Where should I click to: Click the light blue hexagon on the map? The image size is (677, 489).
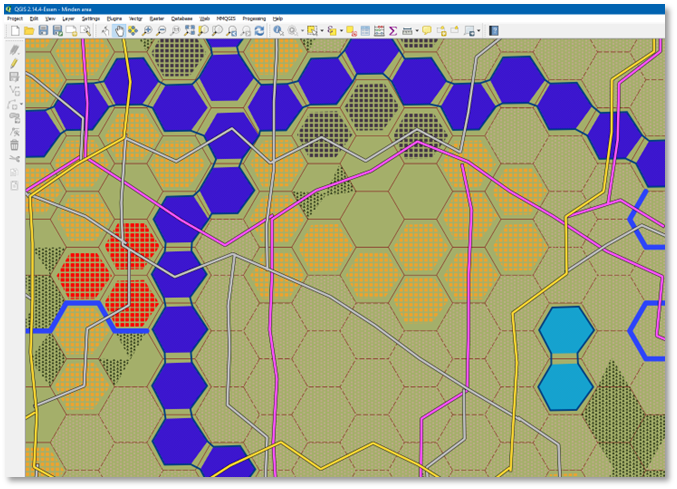566,332
